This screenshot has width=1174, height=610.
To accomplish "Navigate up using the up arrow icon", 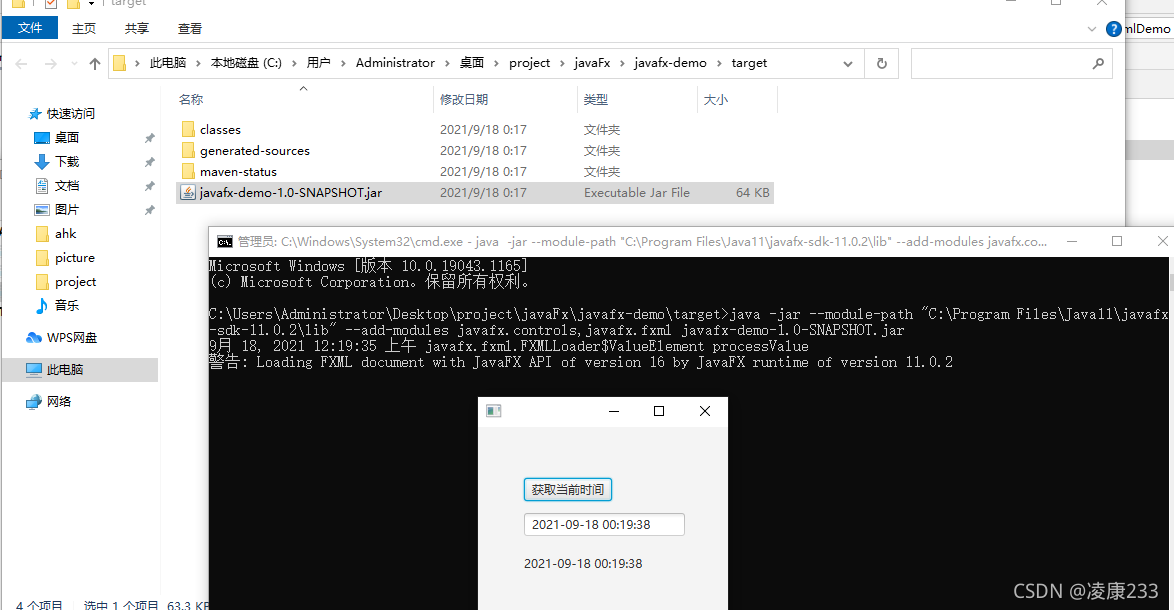I will tap(94, 62).
